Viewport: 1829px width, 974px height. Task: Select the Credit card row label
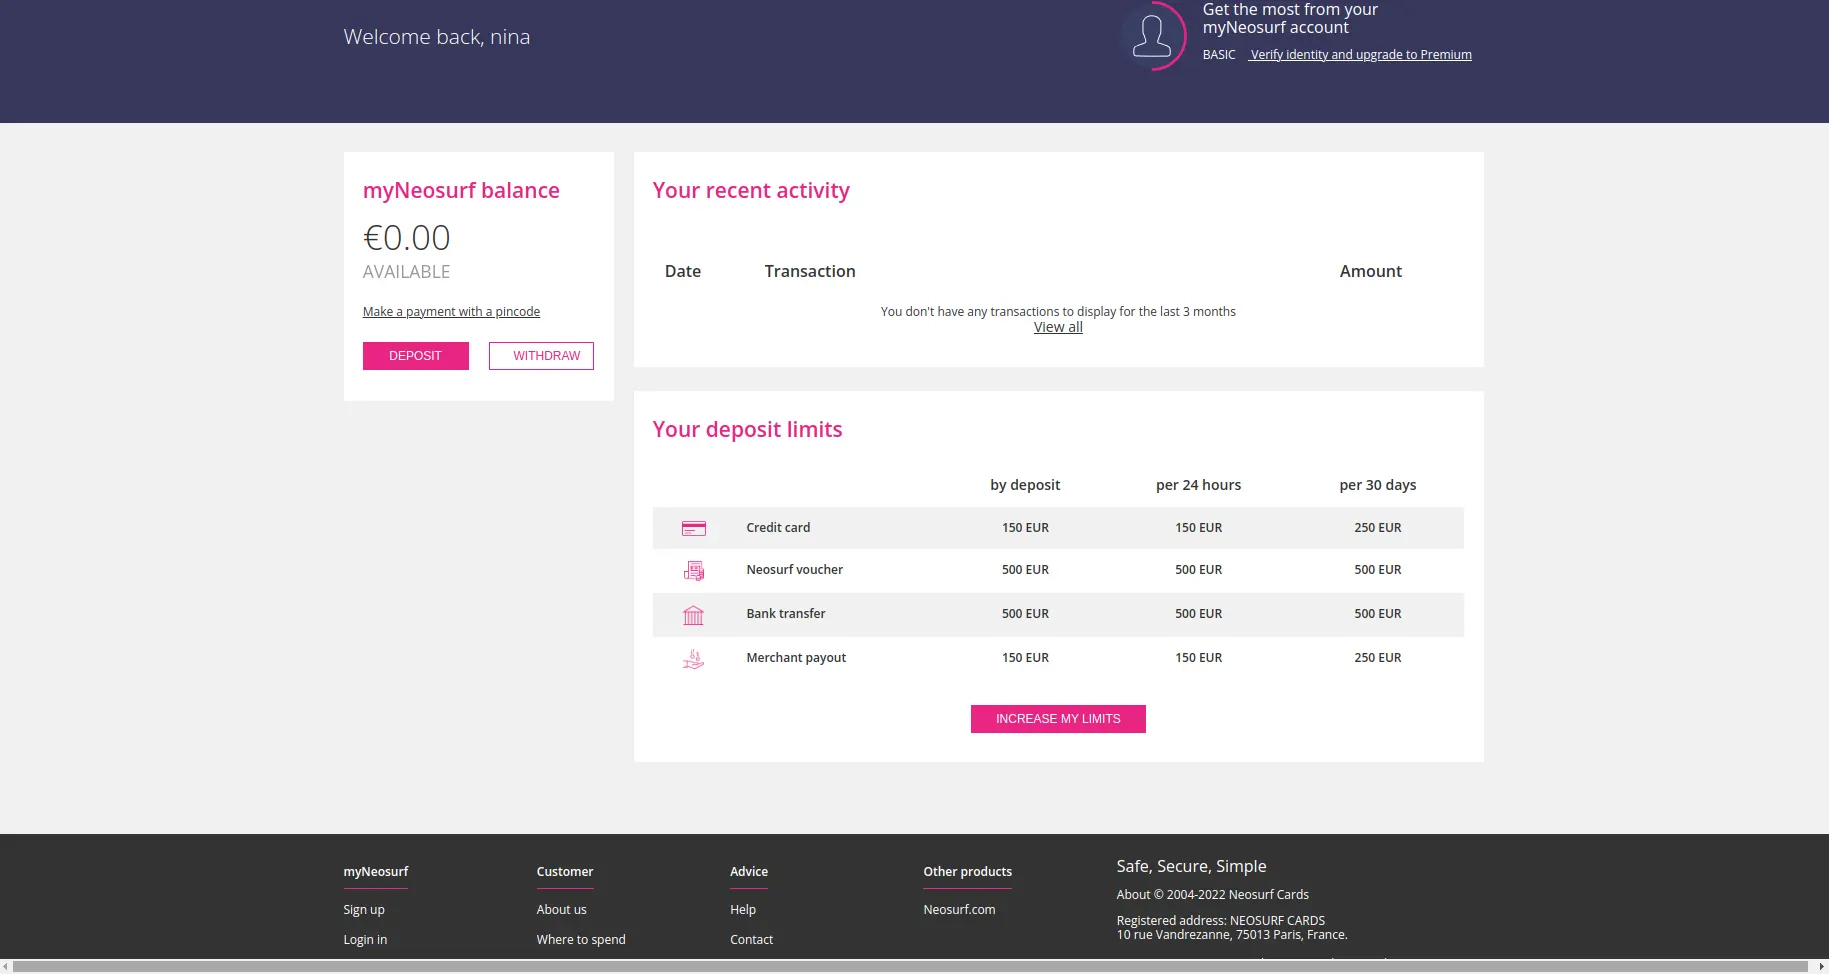click(x=778, y=528)
